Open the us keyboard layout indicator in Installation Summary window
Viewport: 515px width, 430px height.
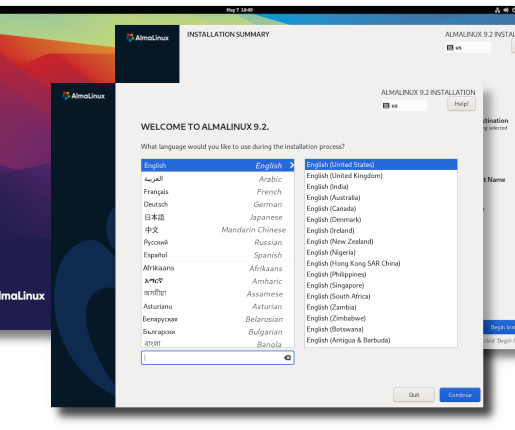468,48
